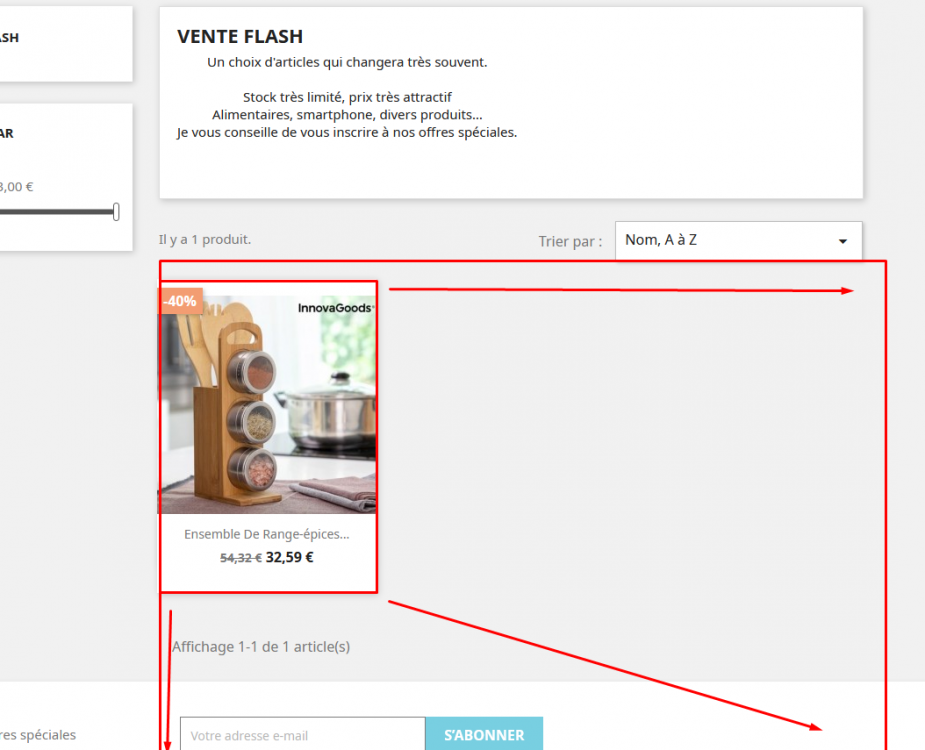This screenshot has height=750, width=925.
Task: Click the -40% discount badge
Action: tap(181, 301)
